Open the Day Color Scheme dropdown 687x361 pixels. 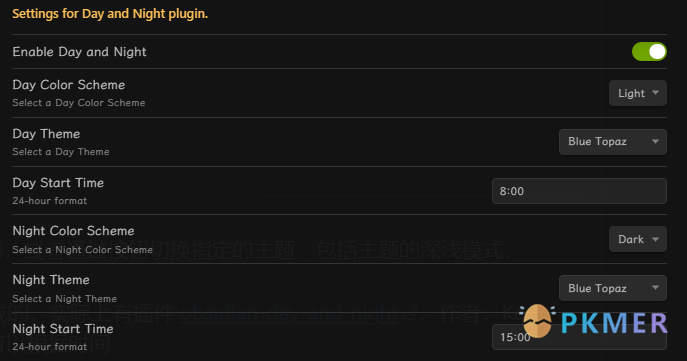[x=637, y=93]
